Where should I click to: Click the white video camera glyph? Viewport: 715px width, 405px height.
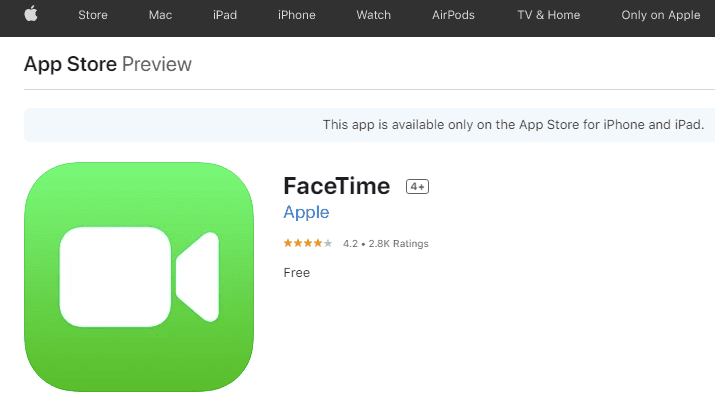point(140,277)
